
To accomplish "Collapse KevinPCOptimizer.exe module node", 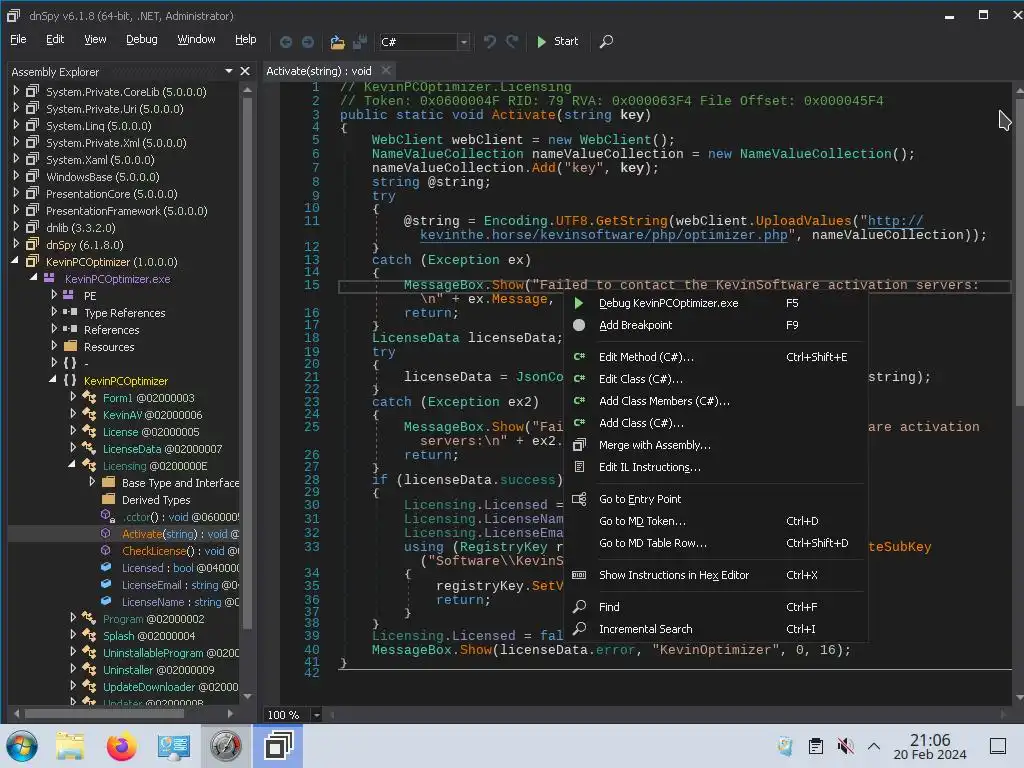I will (33, 278).
